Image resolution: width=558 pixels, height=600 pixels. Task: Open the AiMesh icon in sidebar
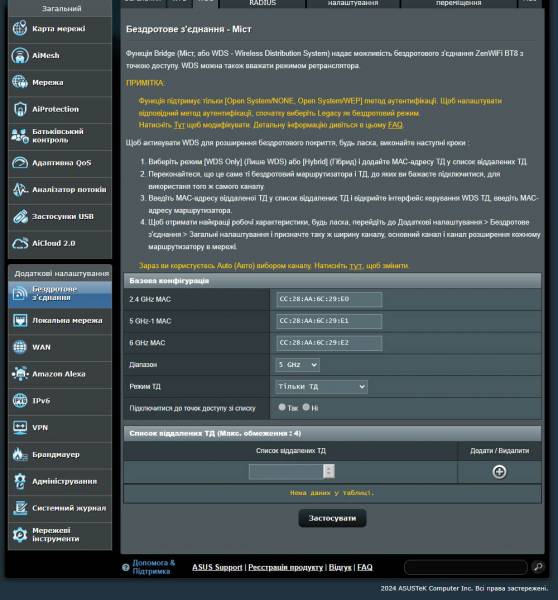click(x=20, y=55)
